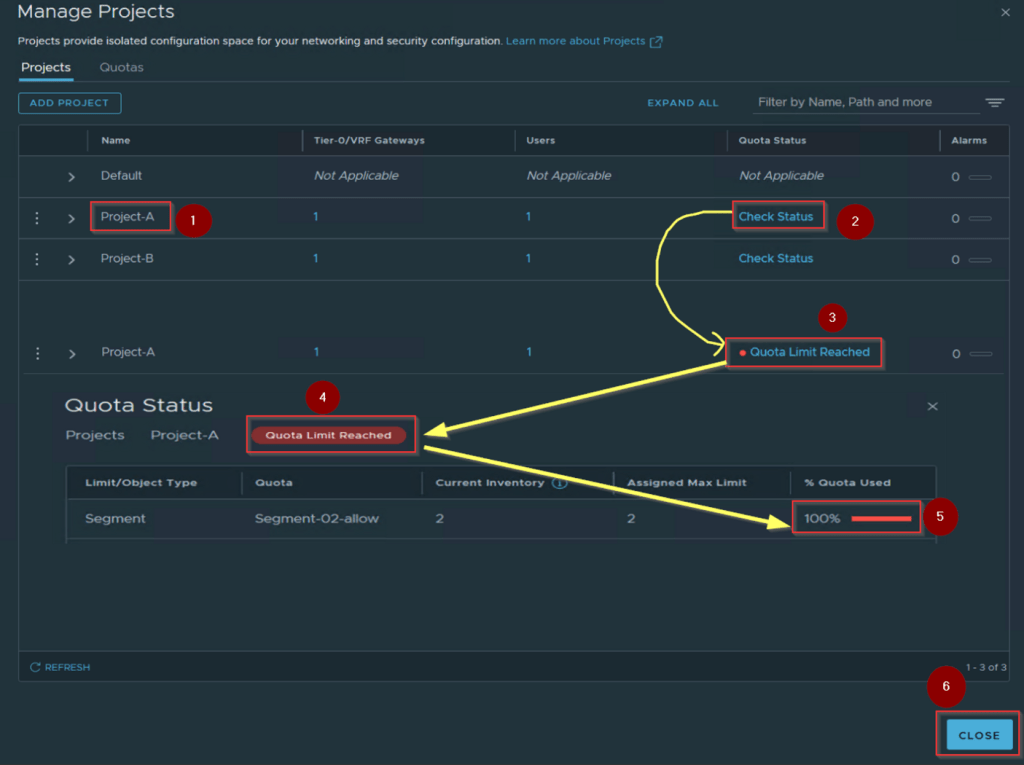
Task: Switch to the Quotas tab
Action: pos(121,67)
